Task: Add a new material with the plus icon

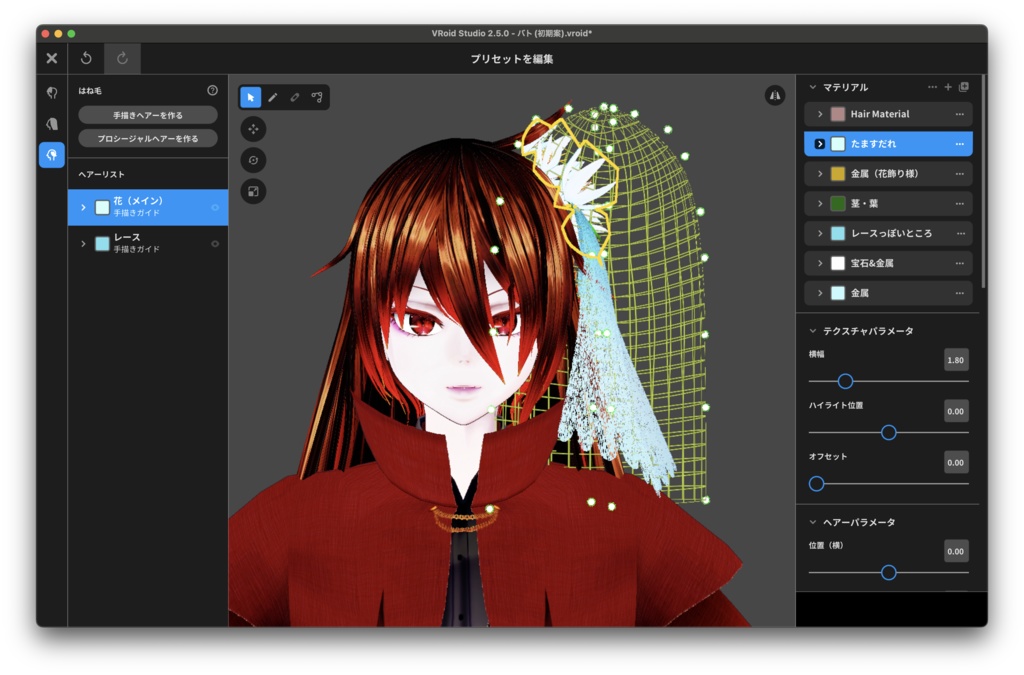Action: (x=948, y=88)
